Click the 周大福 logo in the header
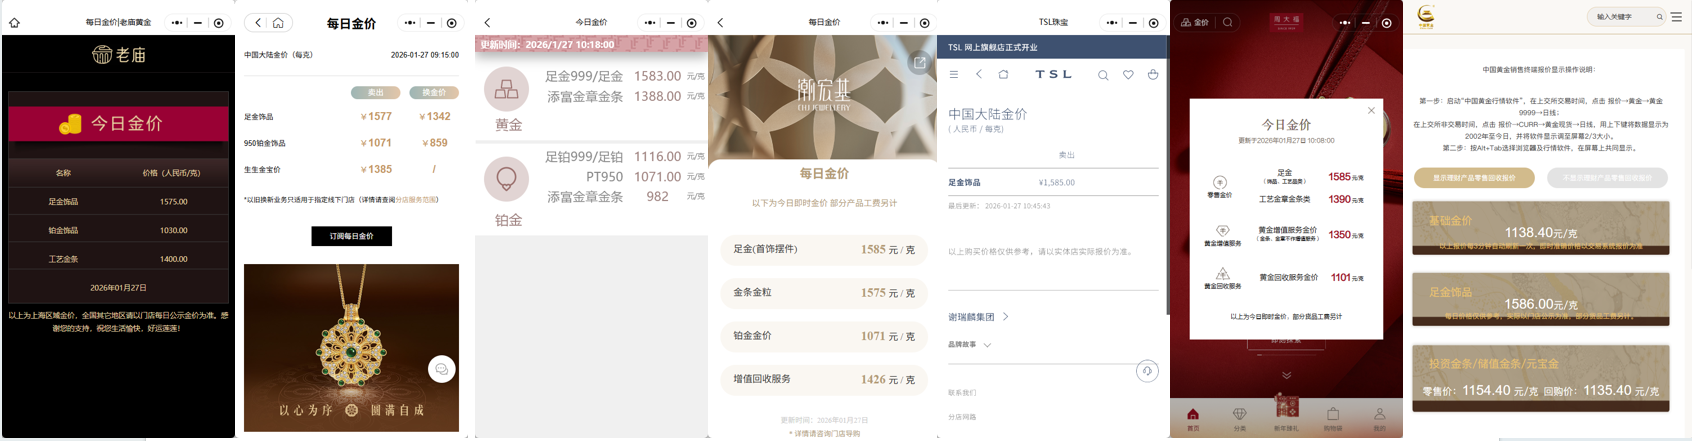This screenshot has height=441, width=1692. [x=1286, y=22]
